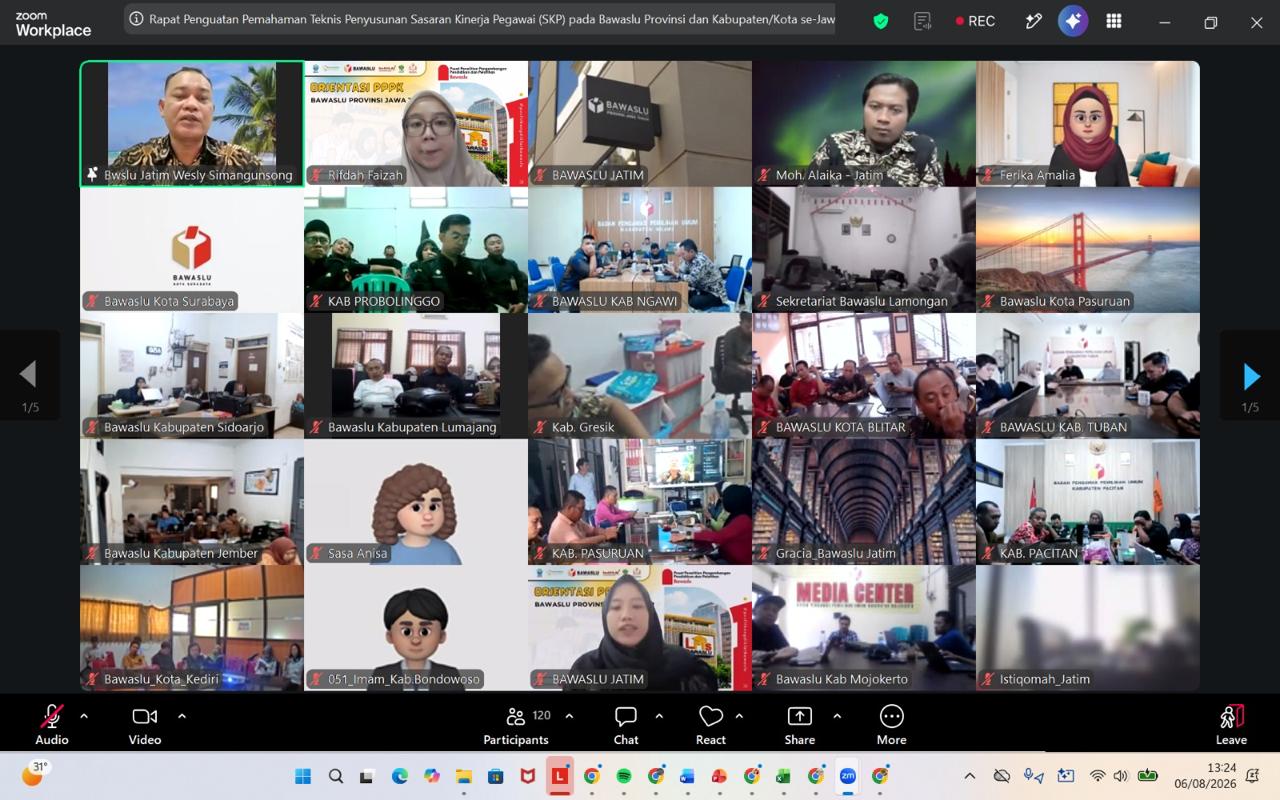
Task: Click the Zoom Workplace logo
Action: coord(53,24)
